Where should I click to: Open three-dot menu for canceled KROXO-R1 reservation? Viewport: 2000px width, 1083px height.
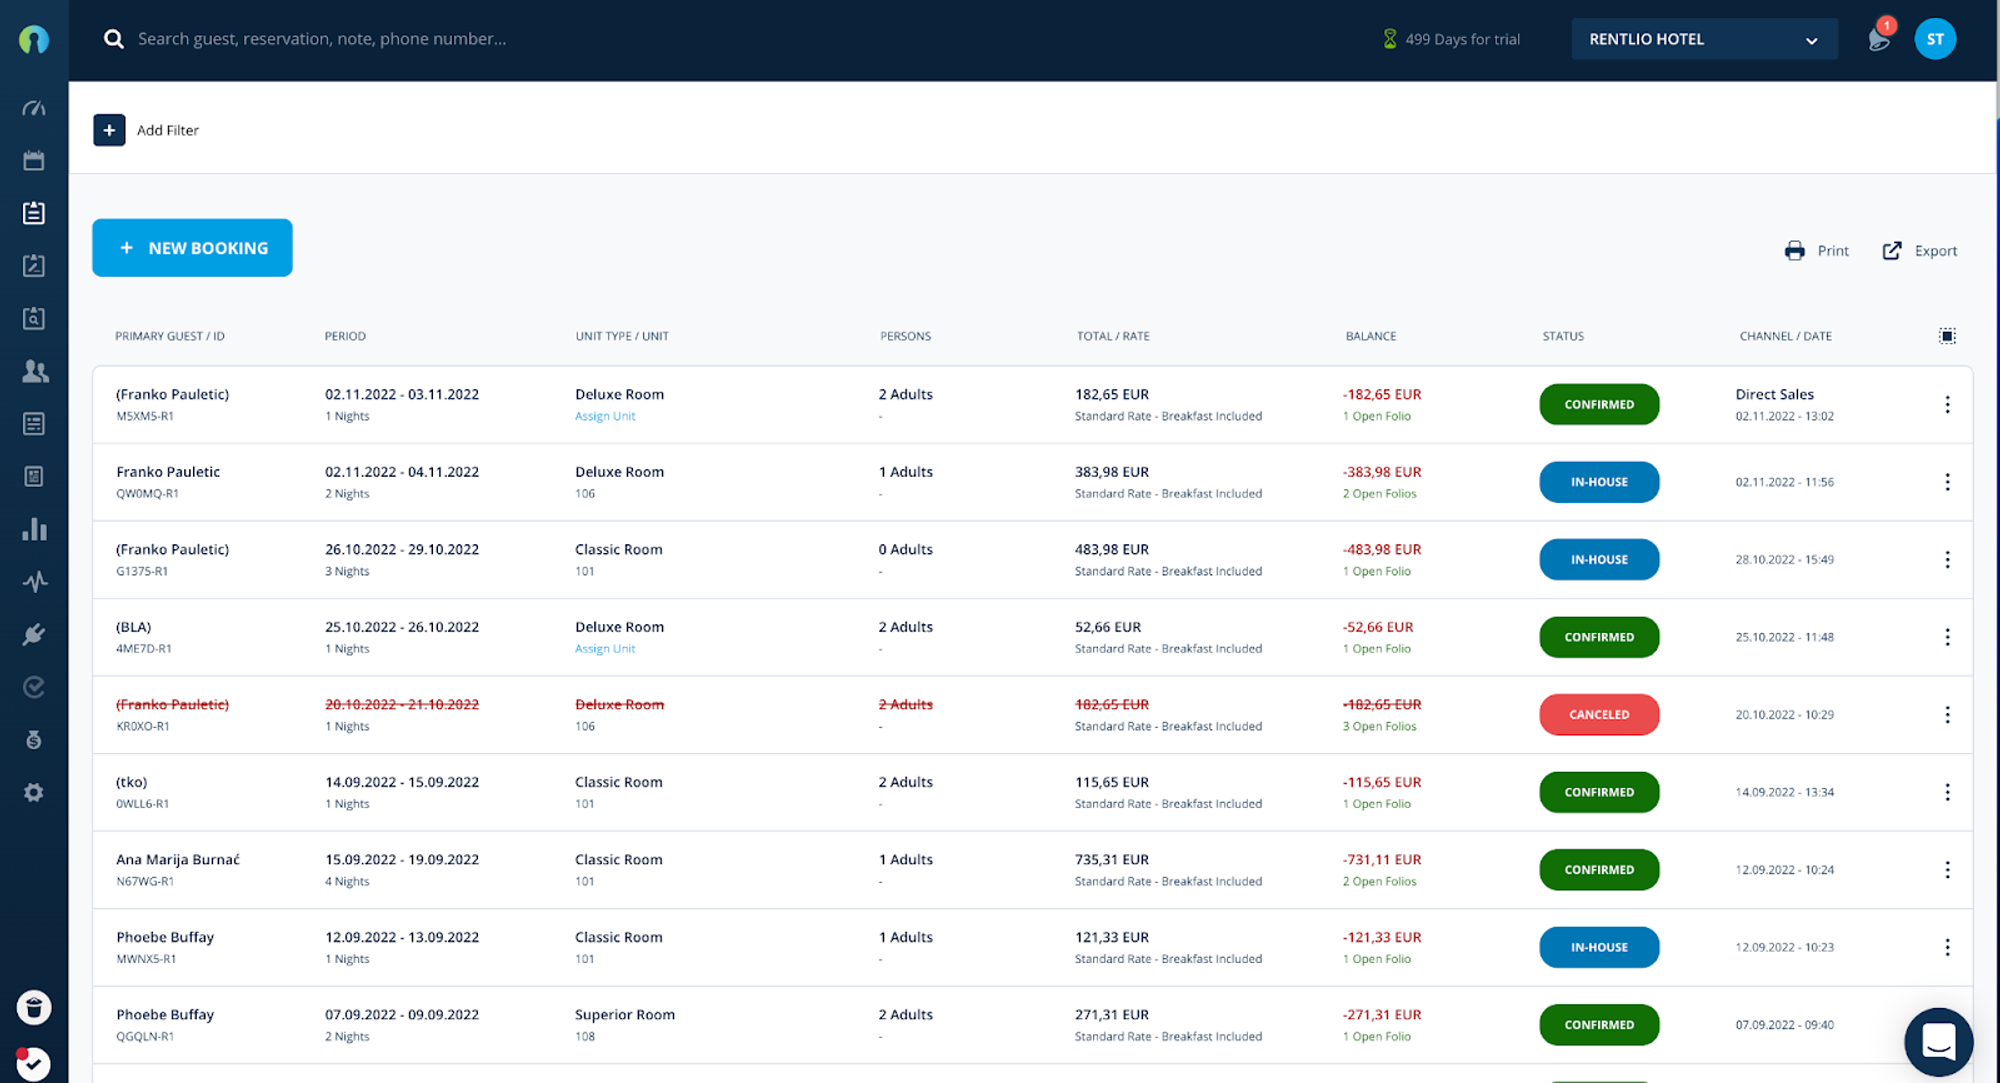pos(1947,715)
